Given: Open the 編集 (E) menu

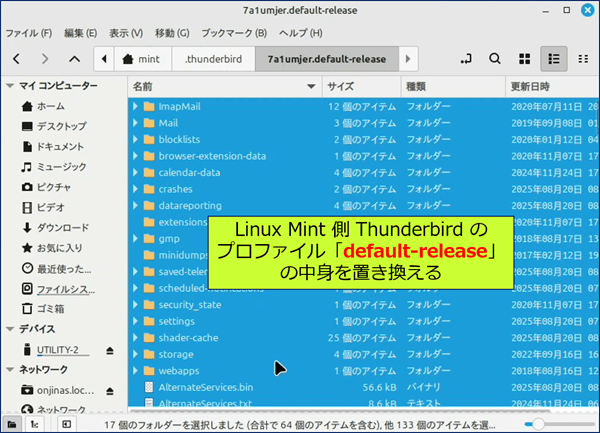Looking at the screenshot, I should point(80,33).
